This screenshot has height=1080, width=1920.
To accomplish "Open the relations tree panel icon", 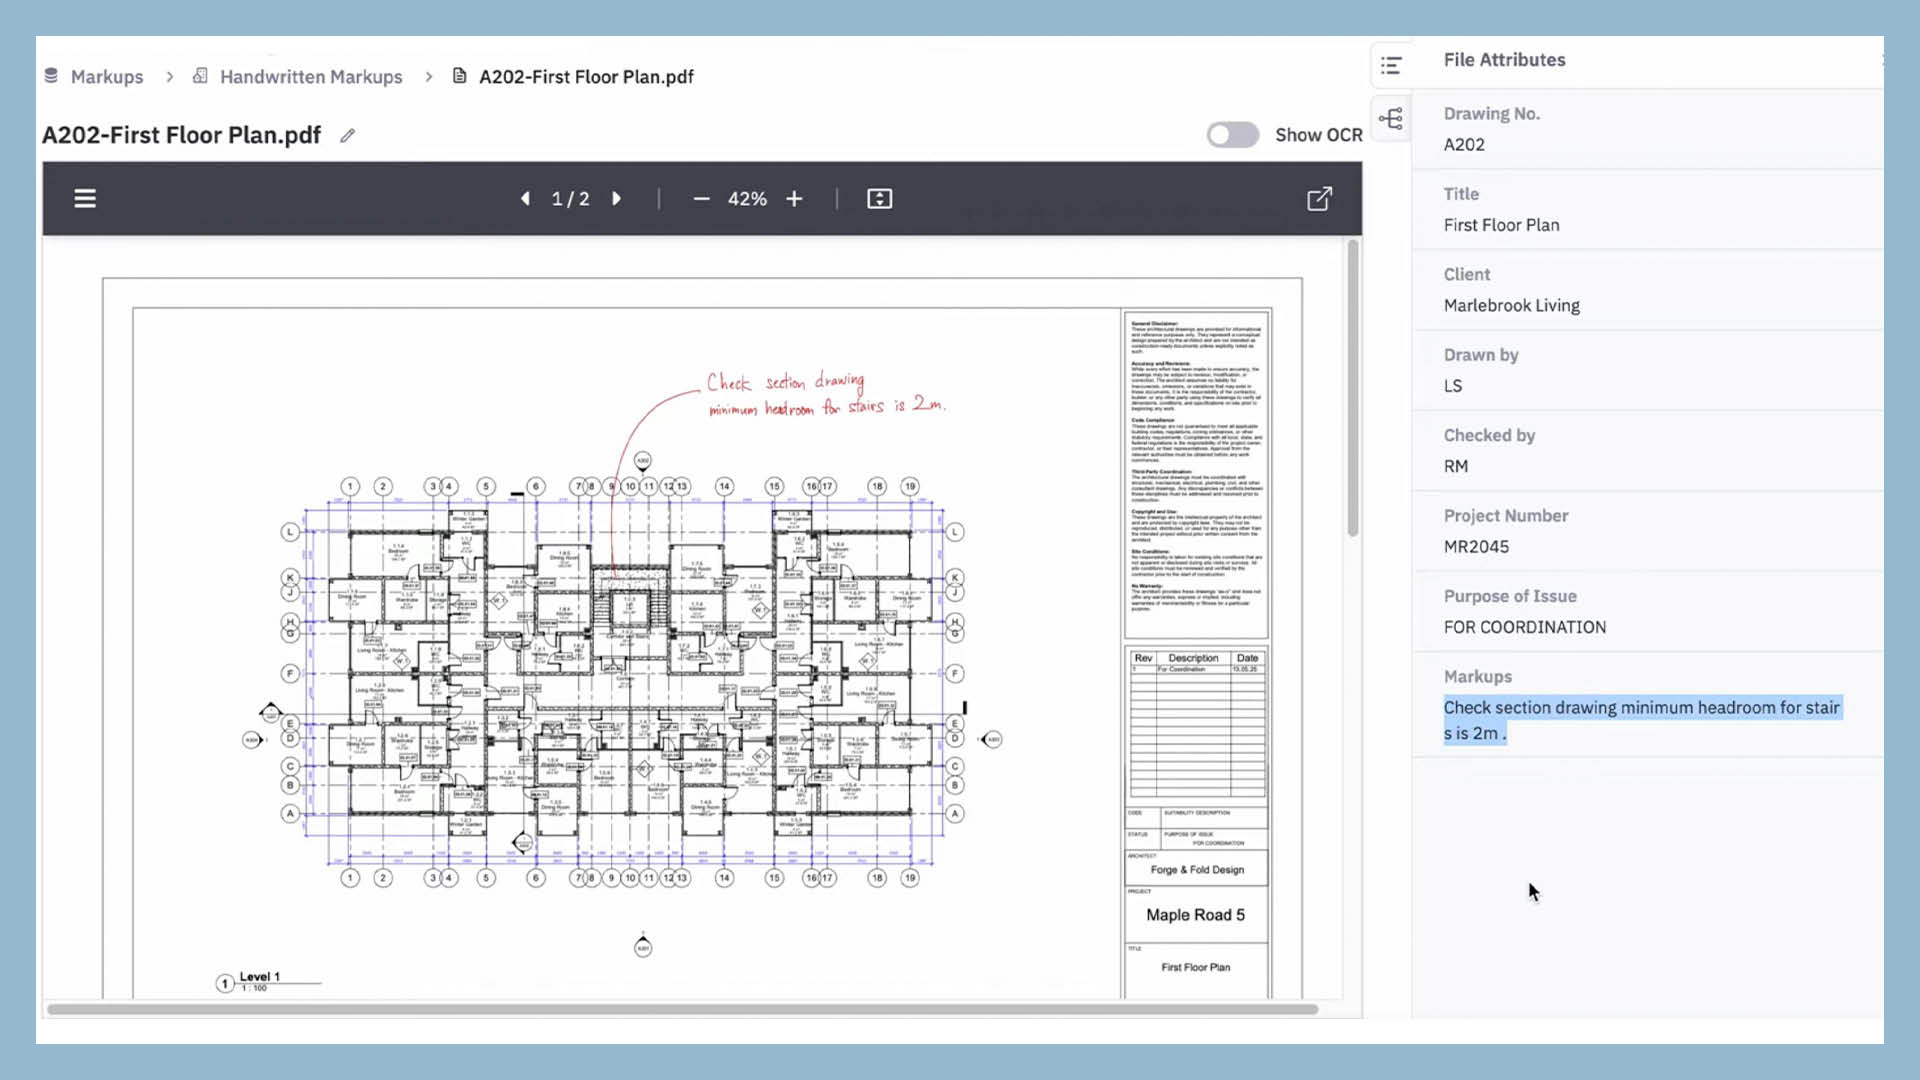I will 1391,119.
